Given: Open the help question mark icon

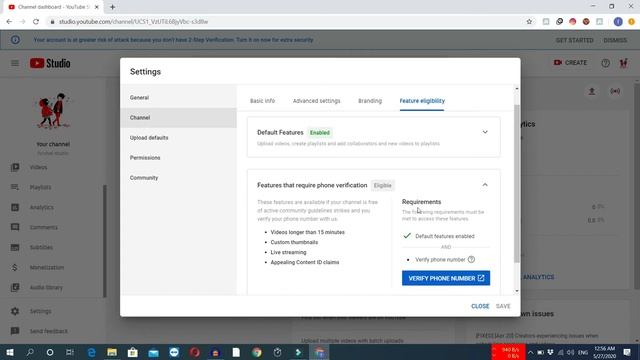Looking at the screenshot, I should (605, 63).
